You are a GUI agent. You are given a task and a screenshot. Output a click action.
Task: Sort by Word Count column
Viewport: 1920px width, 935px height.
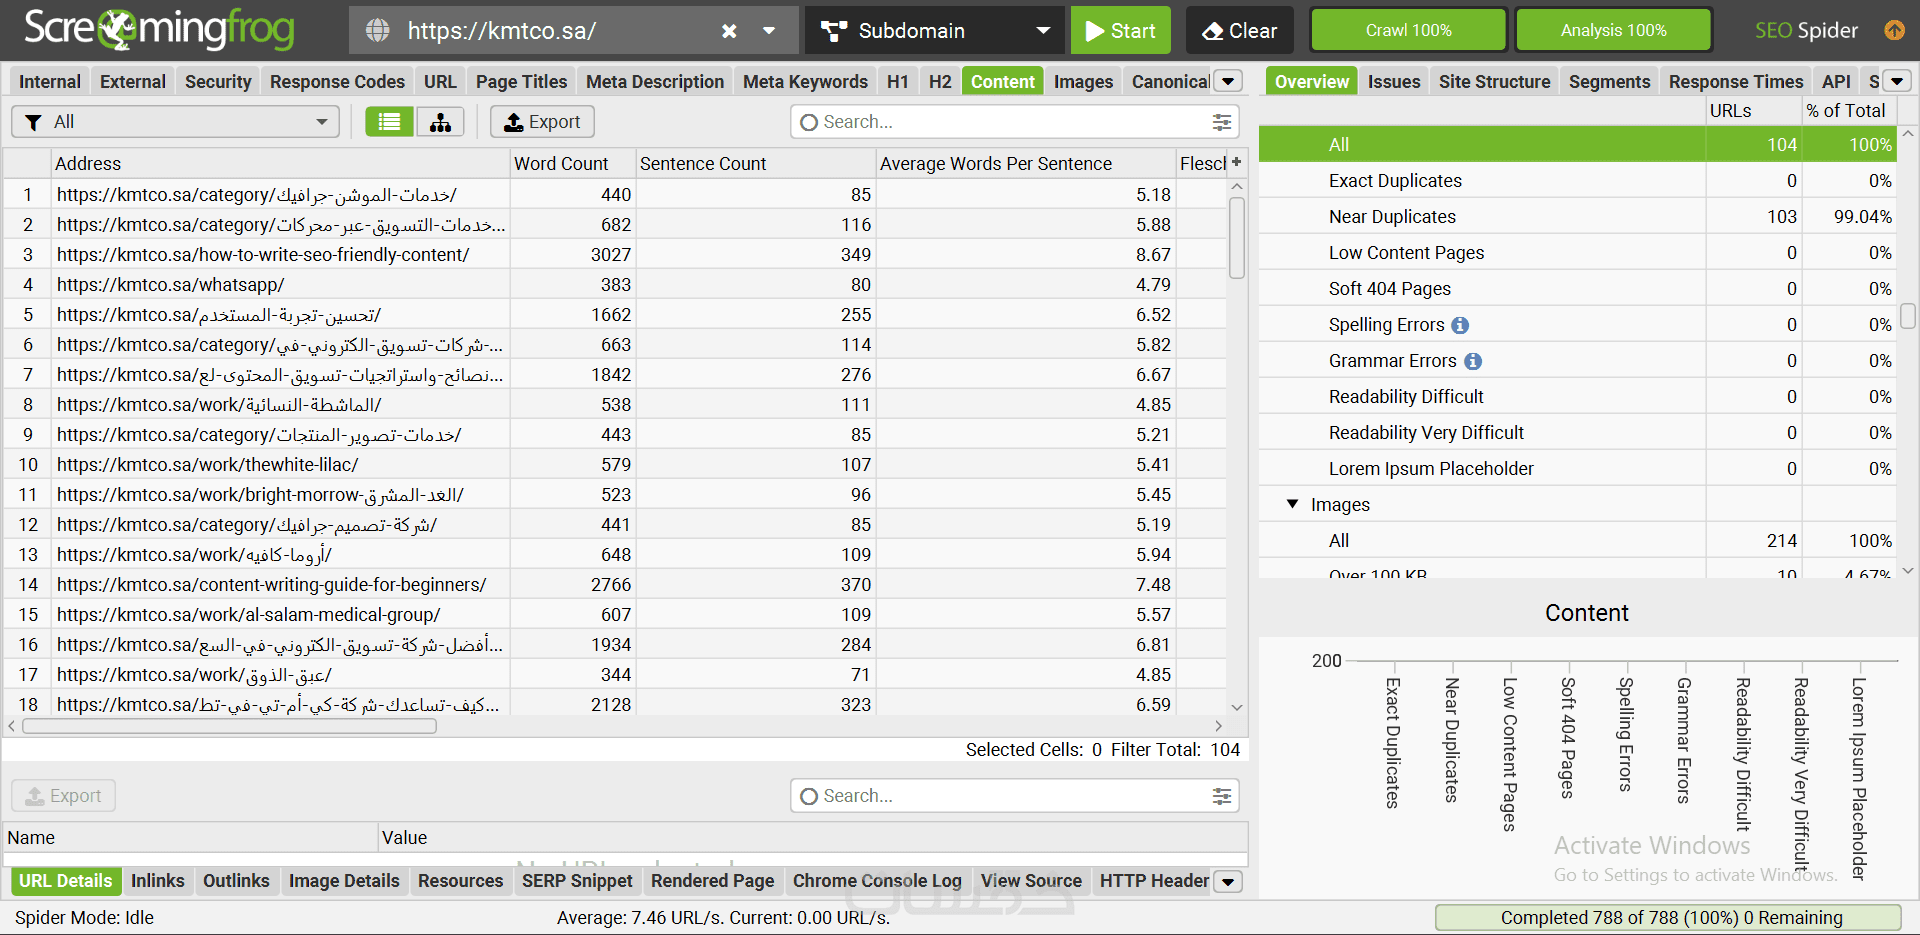pyautogui.click(x=572, y=163)
